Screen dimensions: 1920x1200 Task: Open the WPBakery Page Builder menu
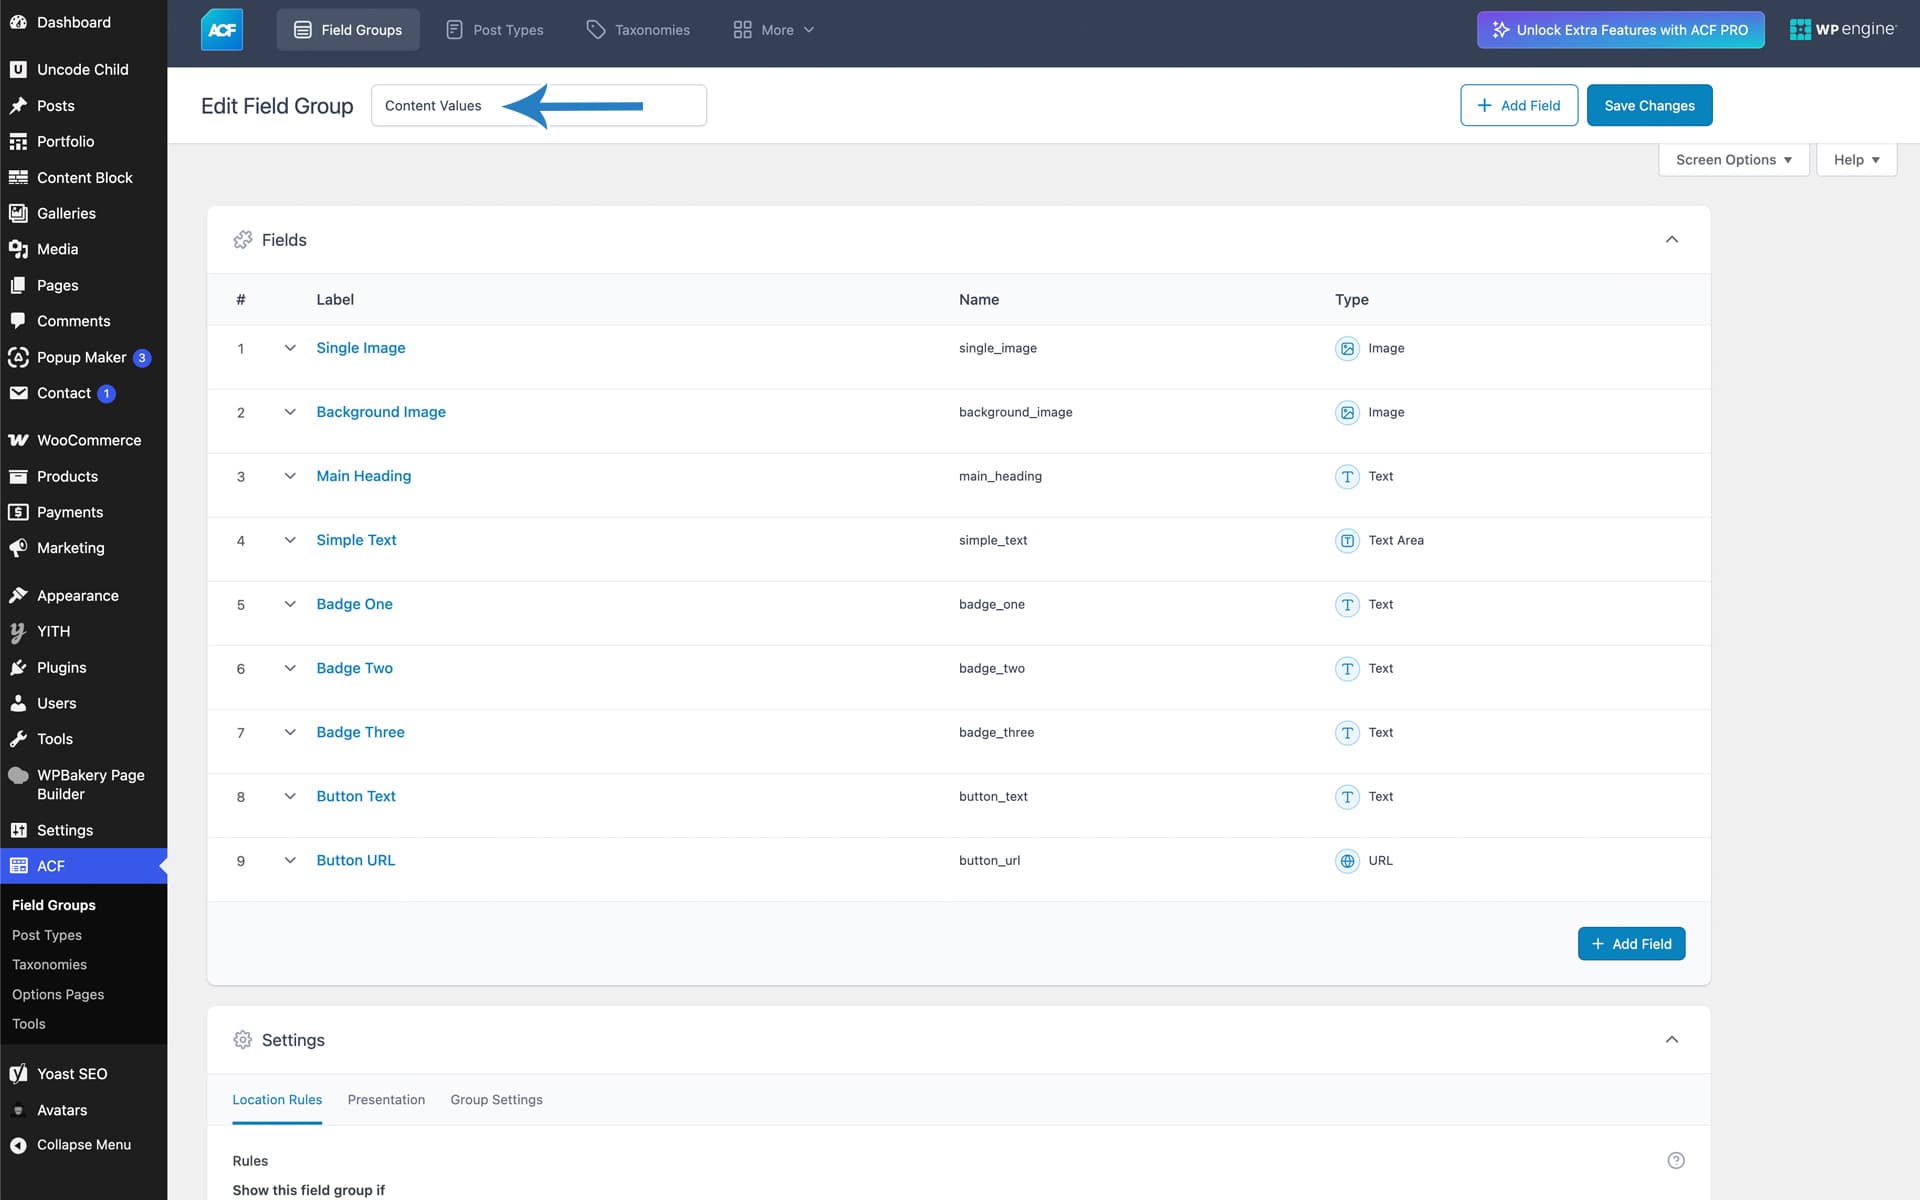[x=84, y=784]
